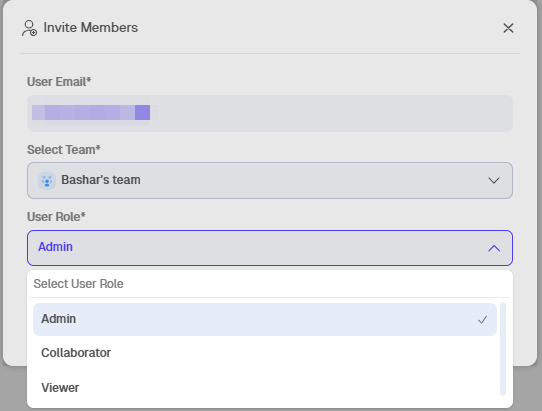Click the blurred email text in field

tap(91, 113)
